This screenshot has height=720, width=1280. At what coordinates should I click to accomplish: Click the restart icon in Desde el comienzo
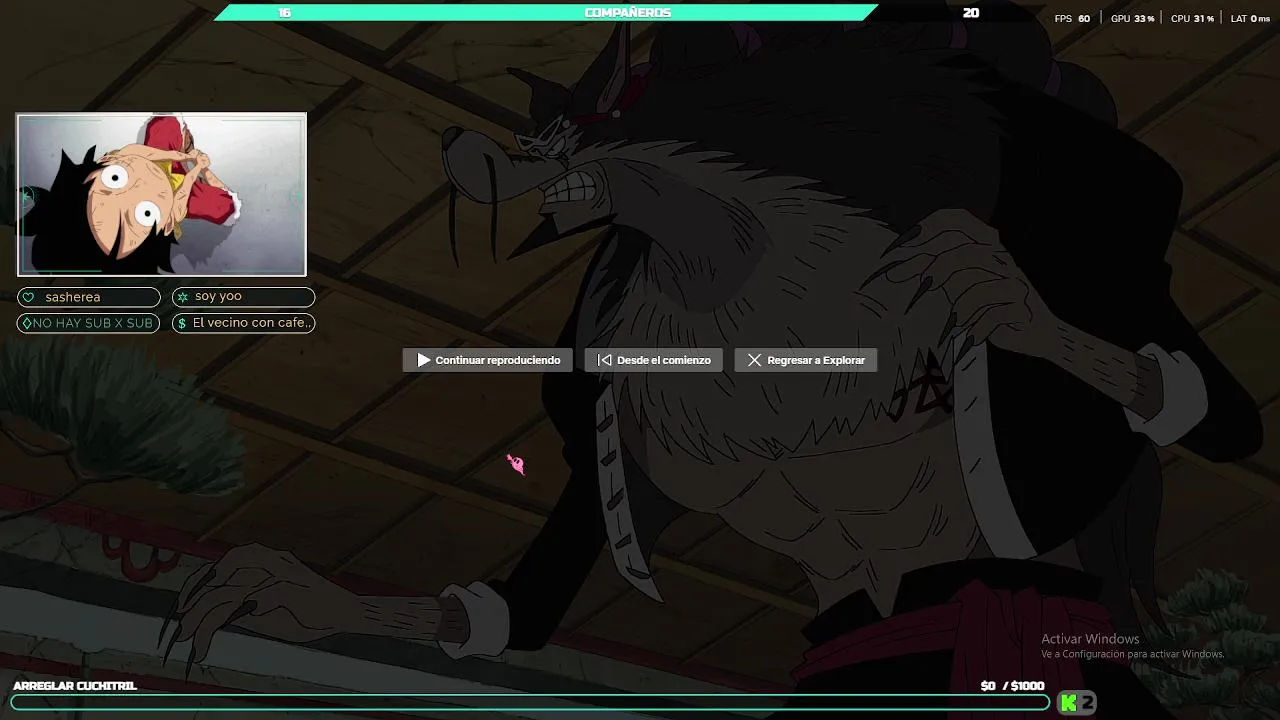click(604, 360)
